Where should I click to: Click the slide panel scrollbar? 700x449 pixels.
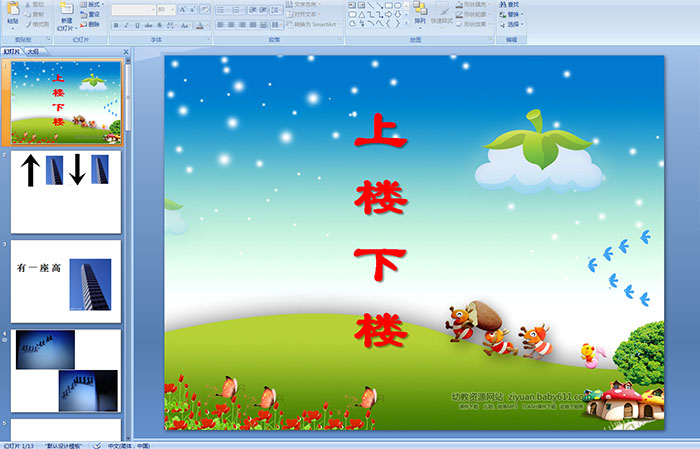[x=128, y=98]
